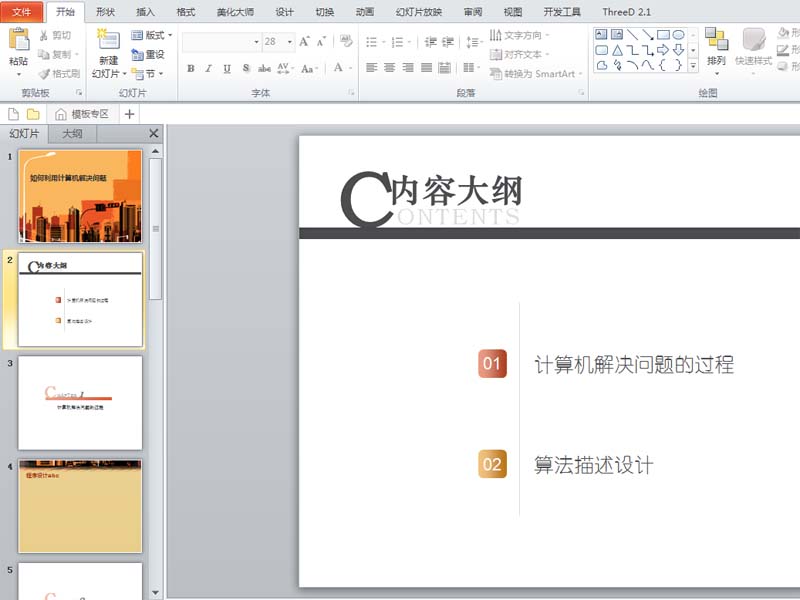Image resolution: width=800 pixels, height=600 pixels.
Task: Click the Paste icon in clipboard group
Action: click(19, 40)
